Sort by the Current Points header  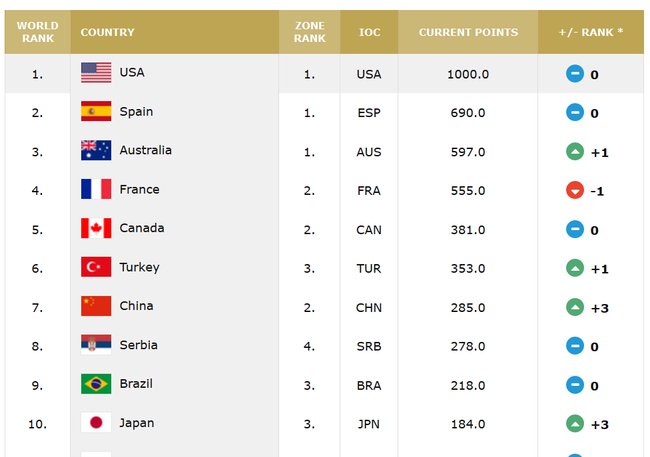coord(468,32)
